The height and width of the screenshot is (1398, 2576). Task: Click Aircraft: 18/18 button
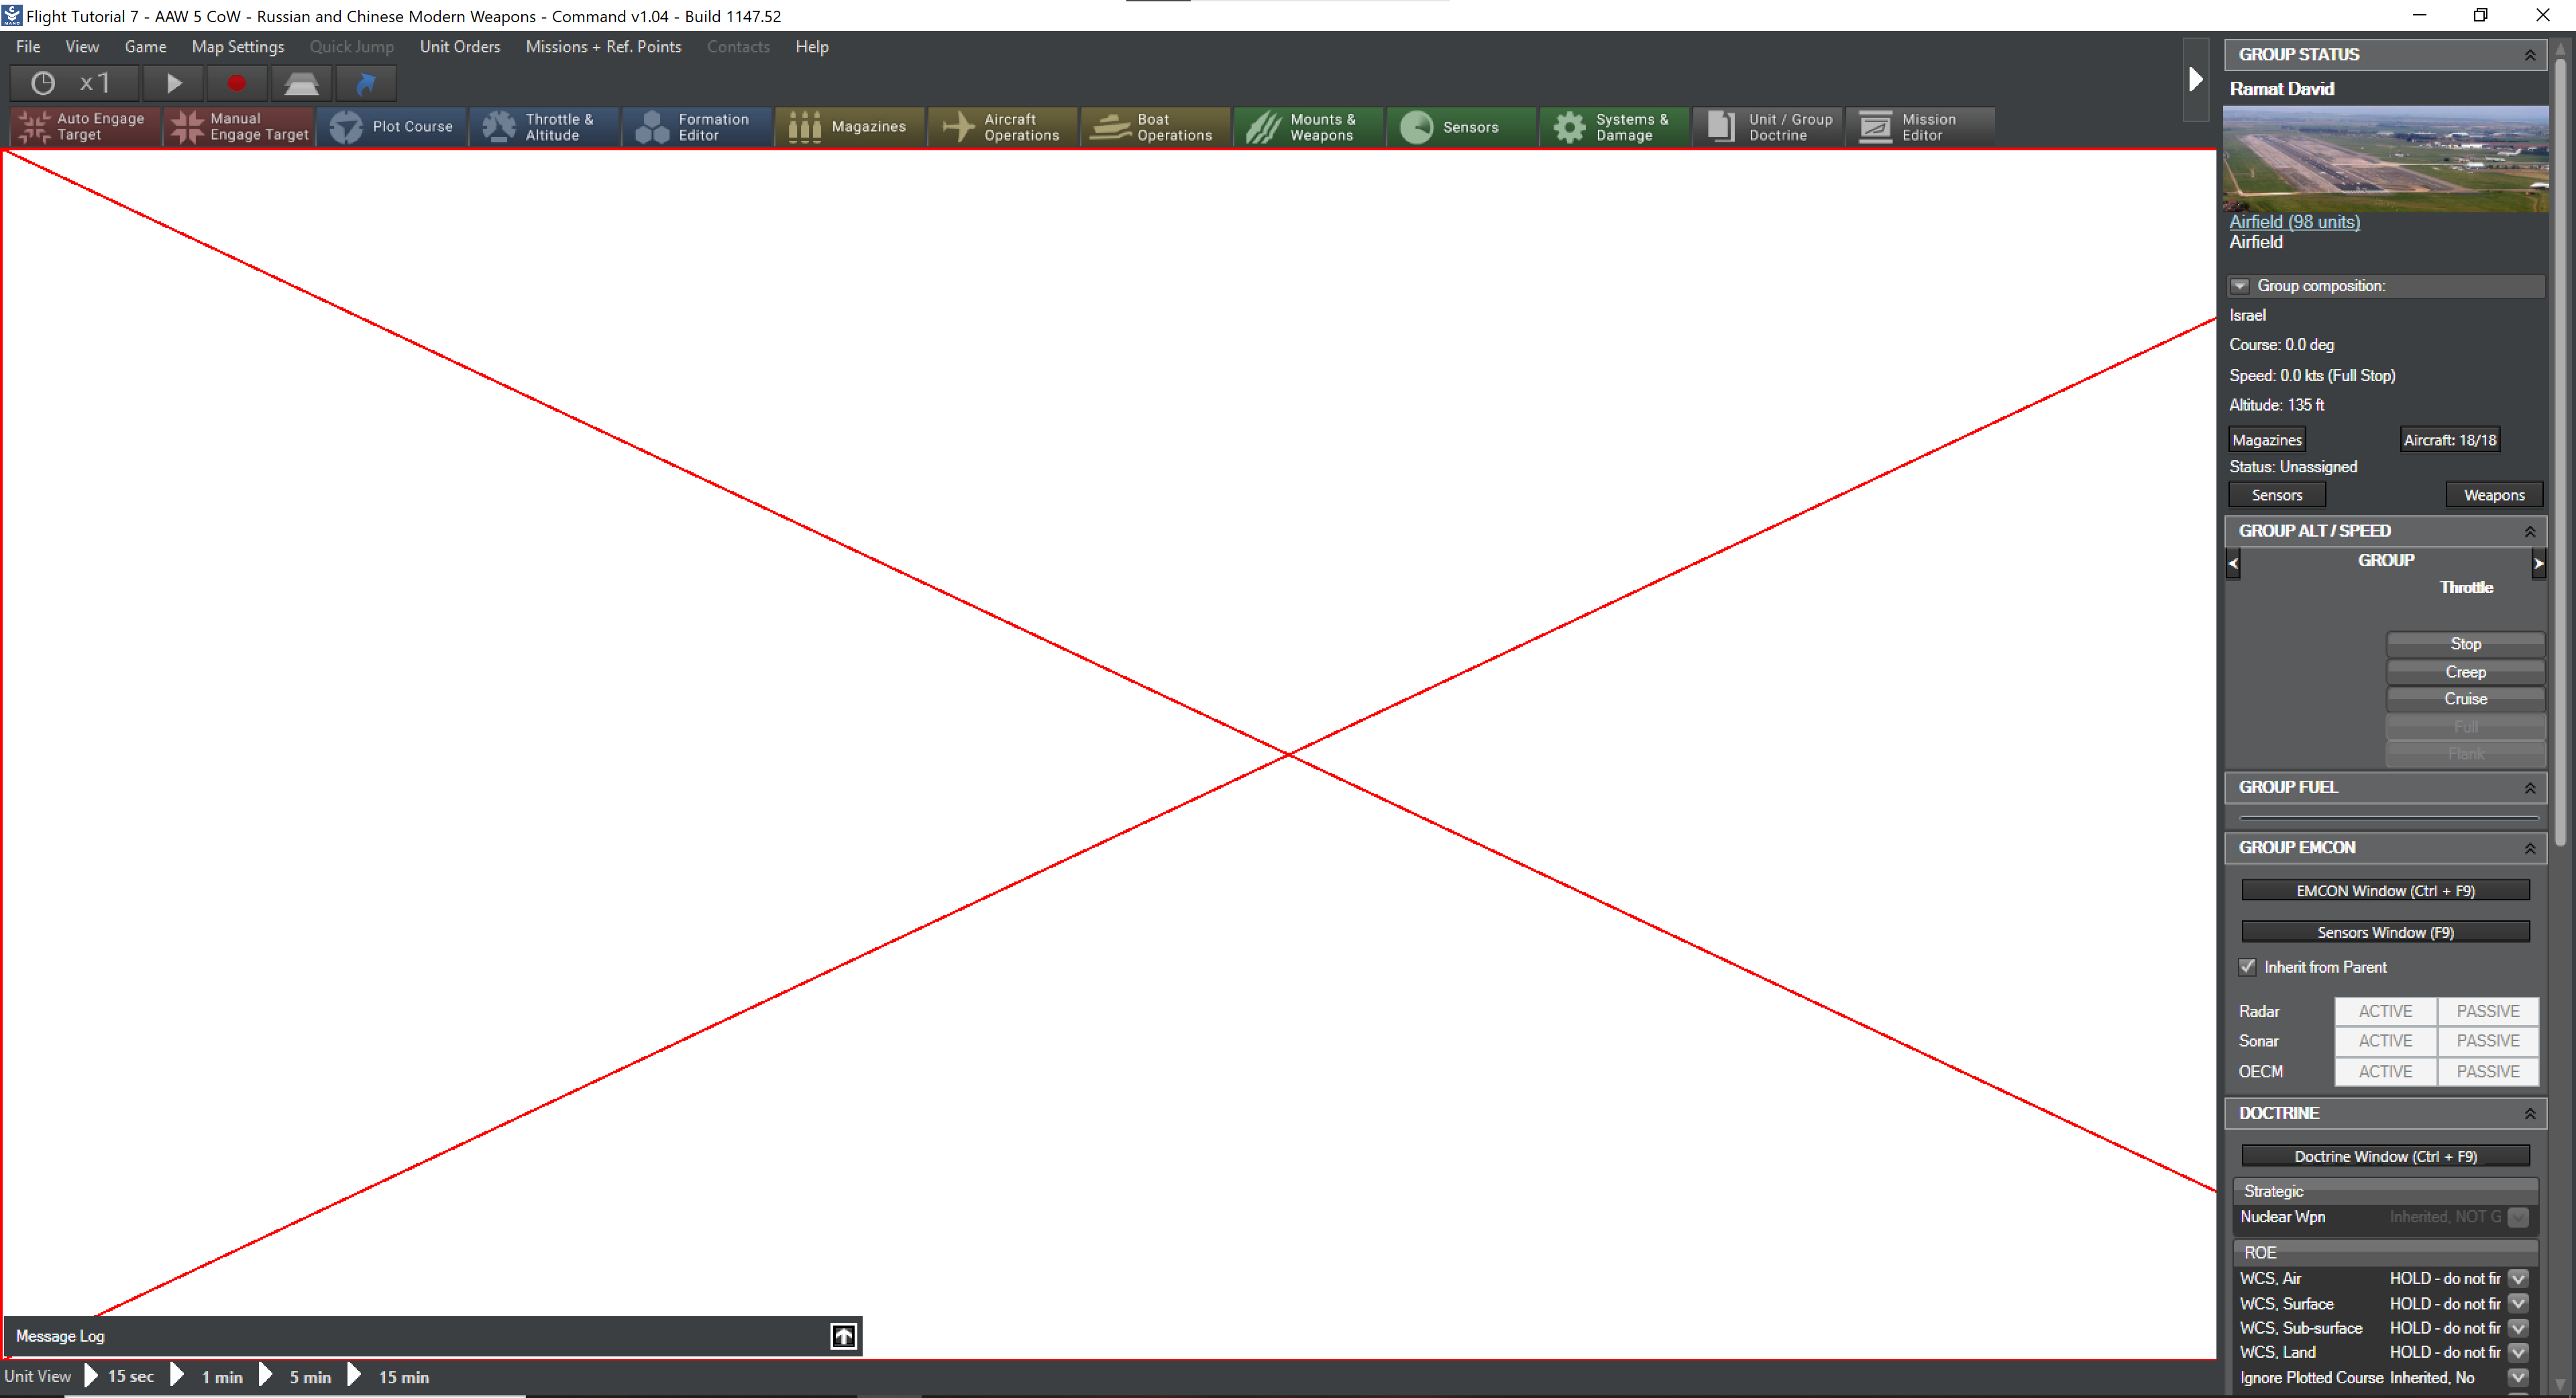tap(2450, 440)
